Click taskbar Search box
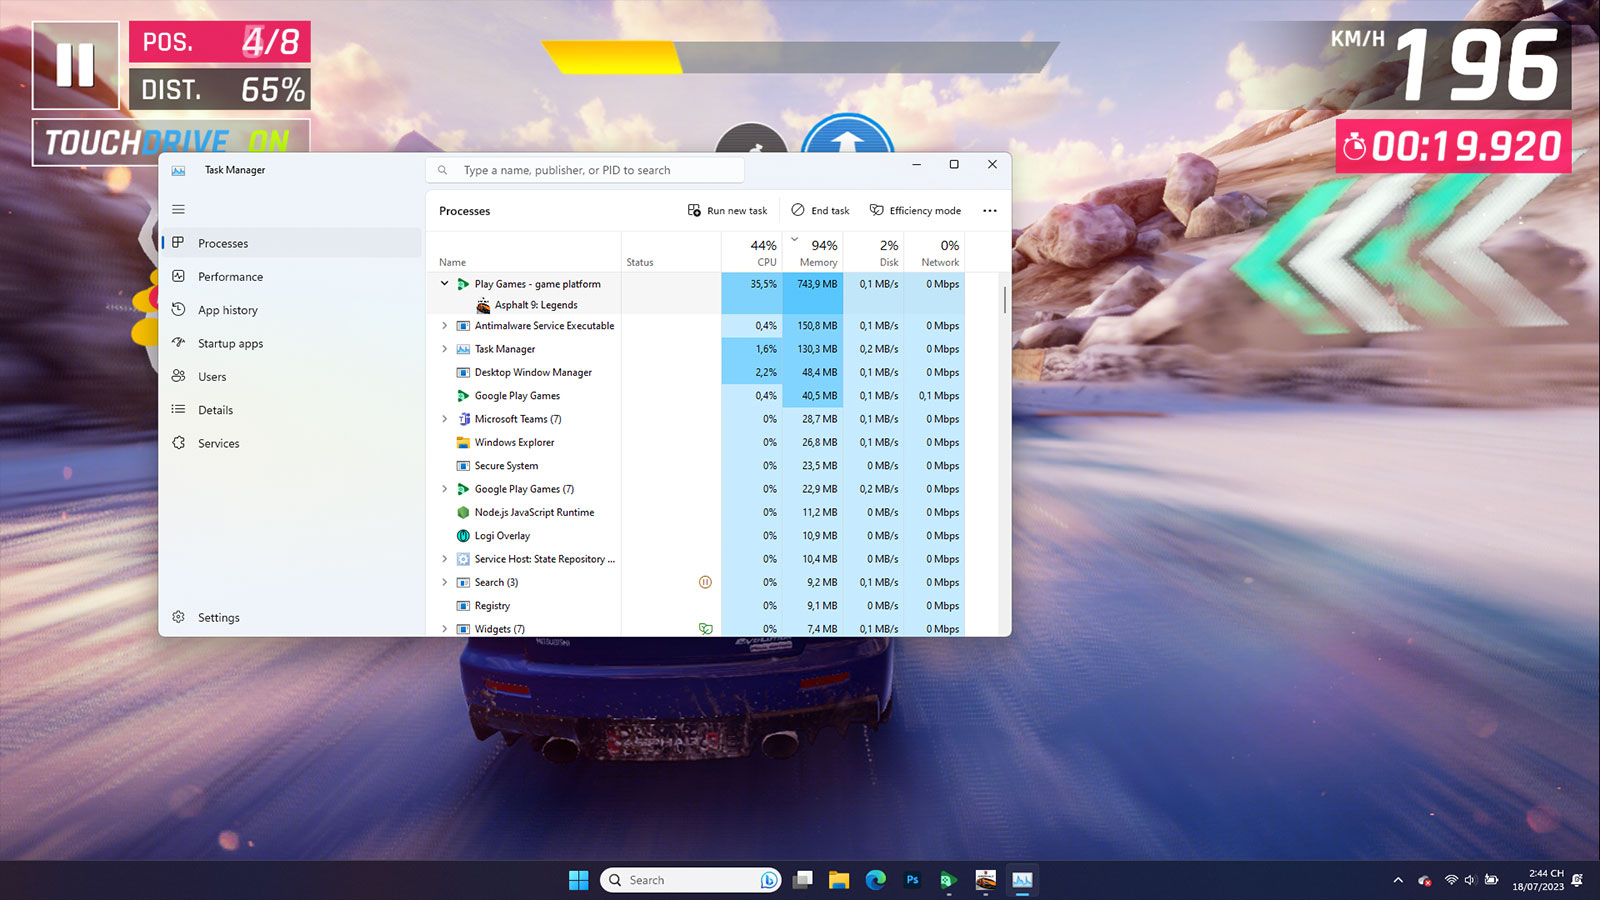 pyautogui.click(x=690, y=880)
